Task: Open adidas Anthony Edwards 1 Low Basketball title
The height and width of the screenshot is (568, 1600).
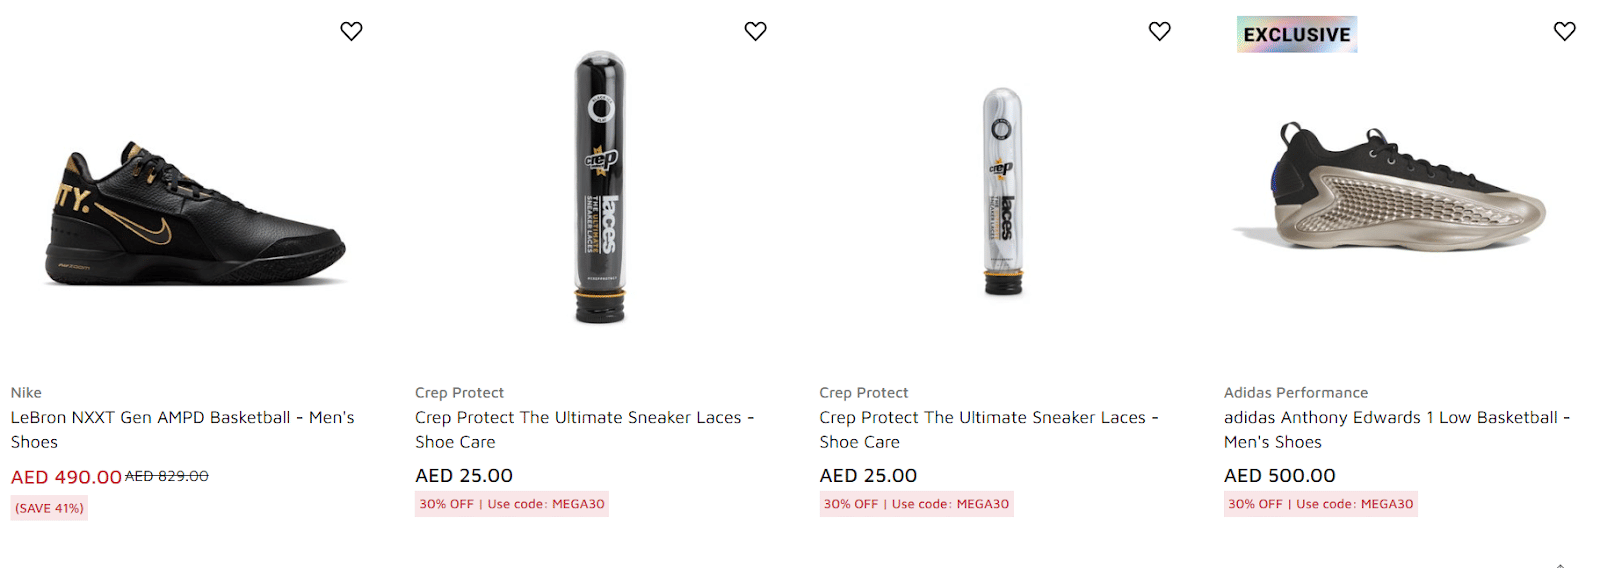Action: coord(1396,429)
